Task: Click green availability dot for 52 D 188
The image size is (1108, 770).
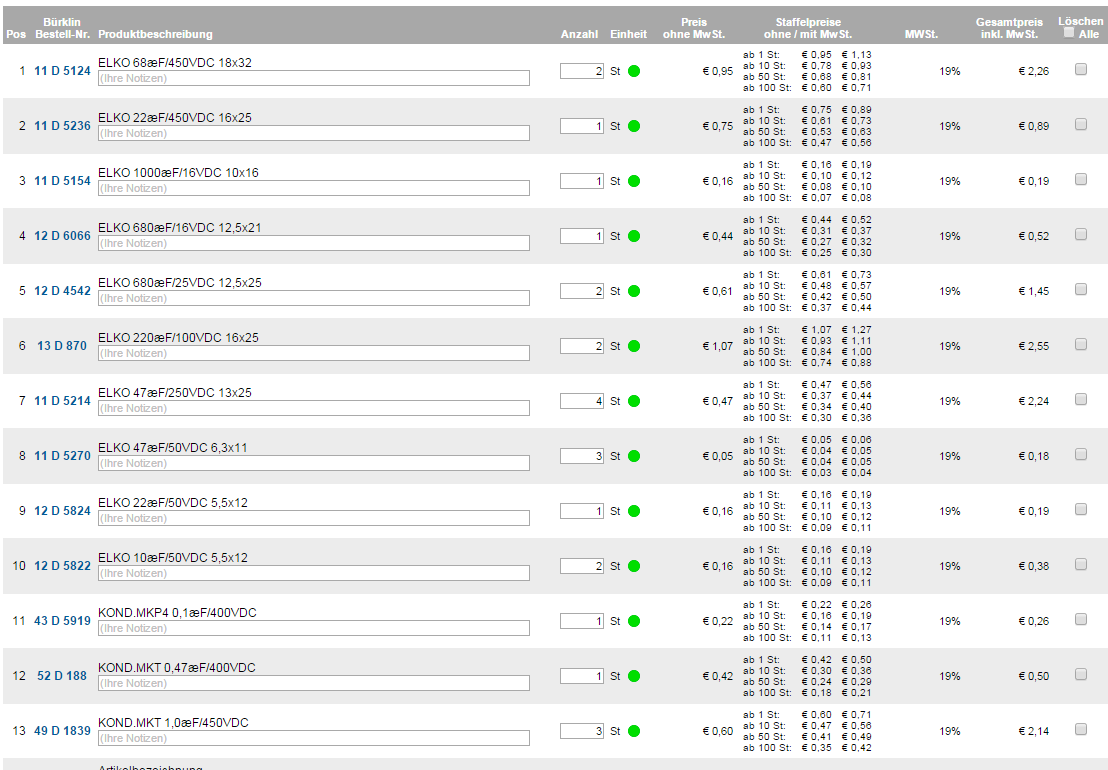Action: (634, 676)
